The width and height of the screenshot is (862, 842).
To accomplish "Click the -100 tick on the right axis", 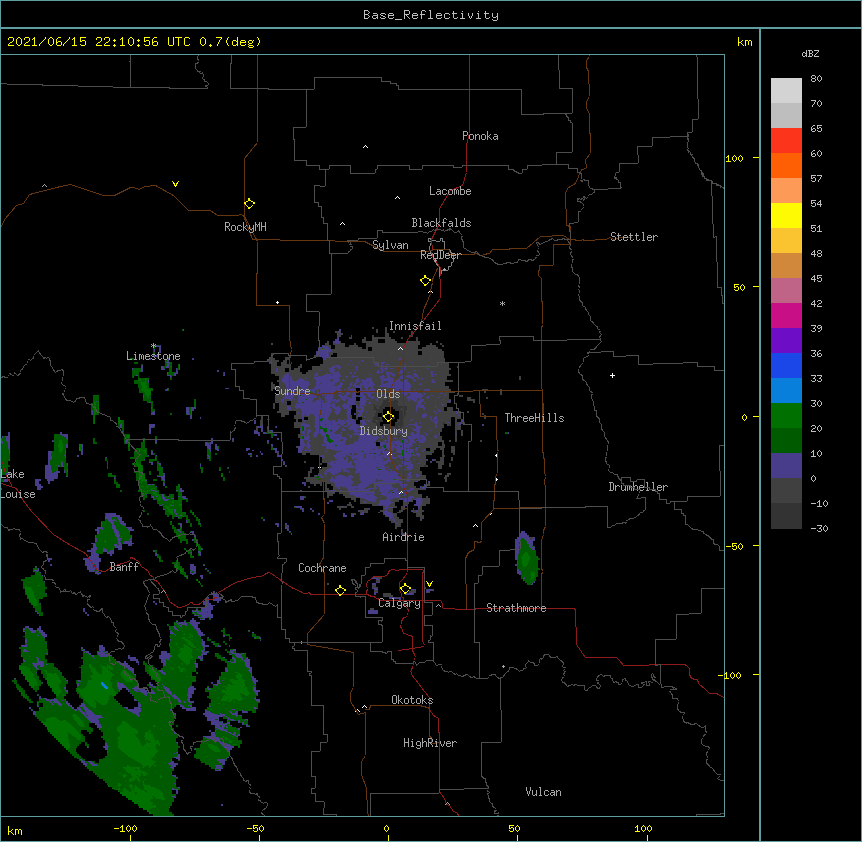I will click(731, 675).
